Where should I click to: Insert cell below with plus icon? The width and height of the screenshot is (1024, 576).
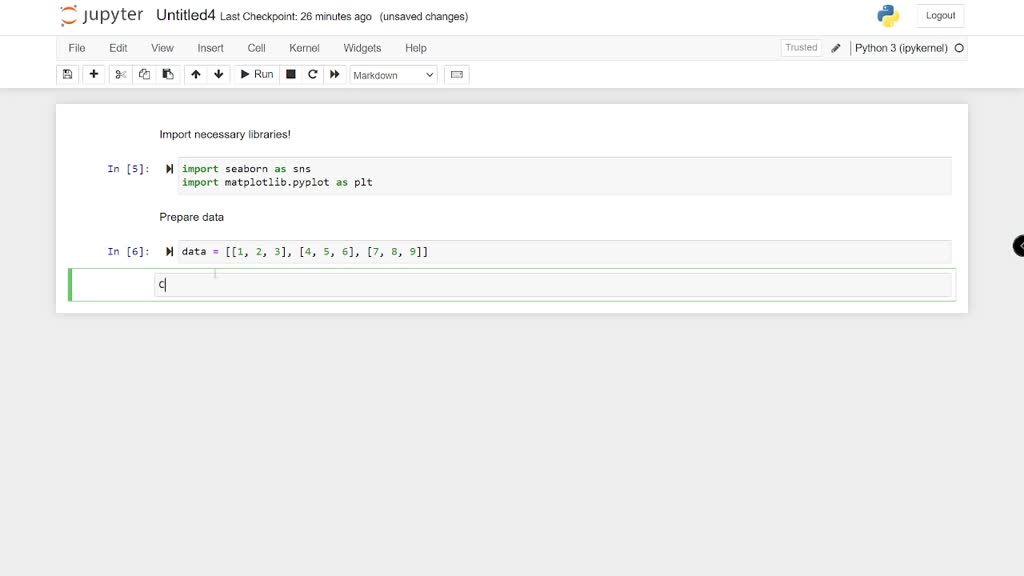[x=93, y=74]
